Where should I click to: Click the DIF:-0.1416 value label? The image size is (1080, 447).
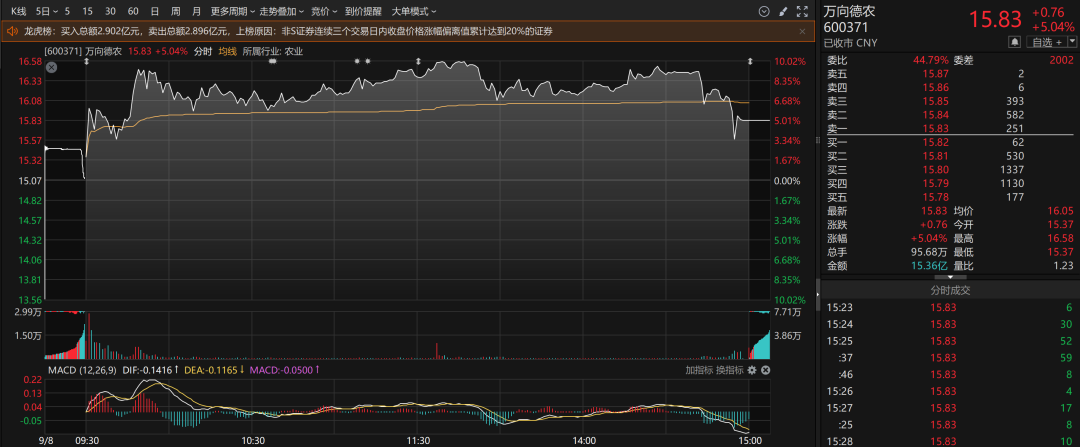152,371
